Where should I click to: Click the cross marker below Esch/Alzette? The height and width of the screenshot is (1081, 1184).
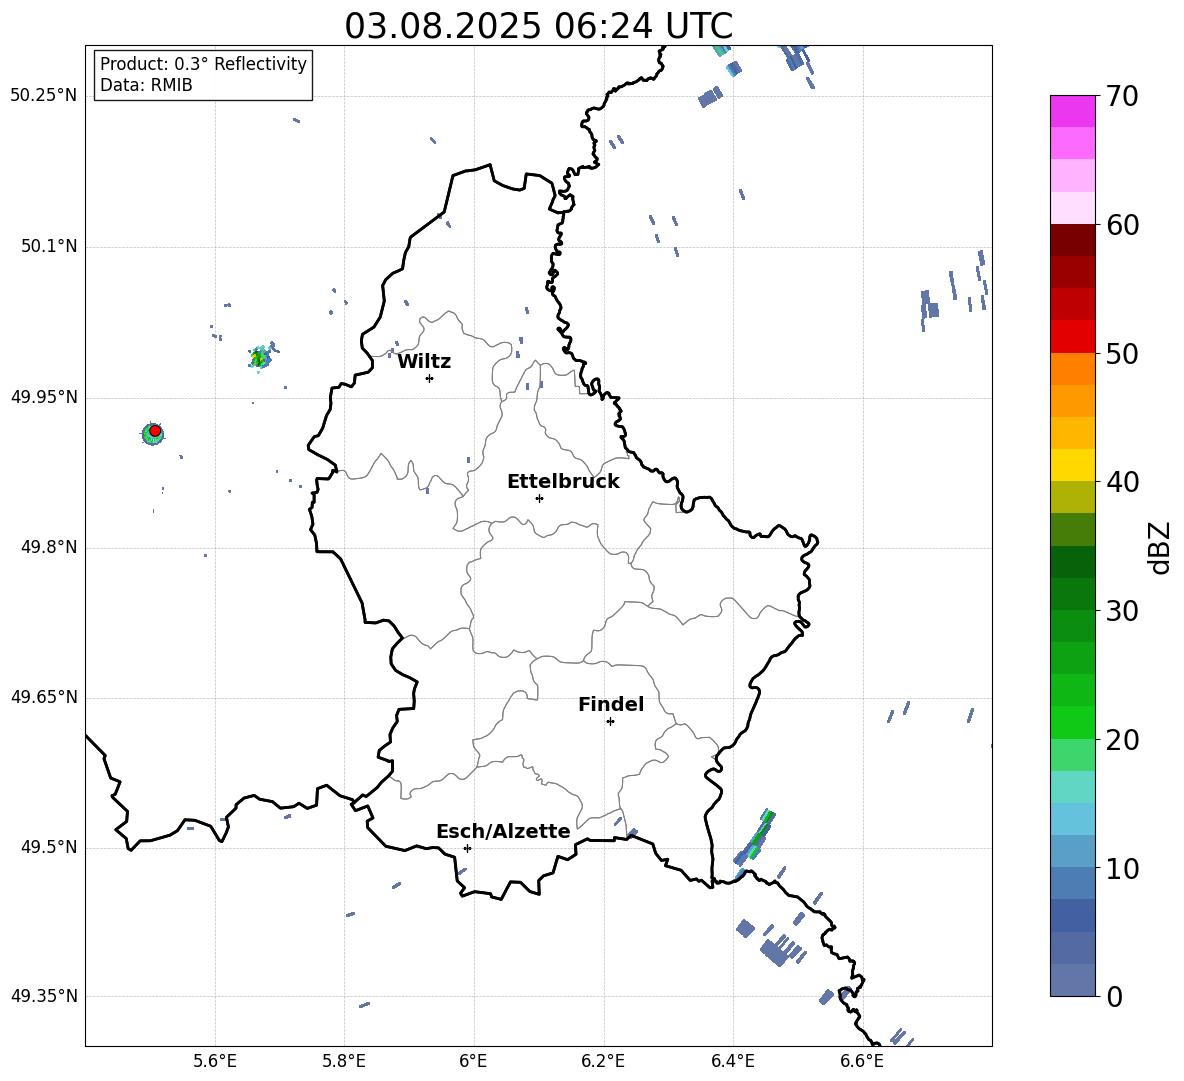point(467,848)
